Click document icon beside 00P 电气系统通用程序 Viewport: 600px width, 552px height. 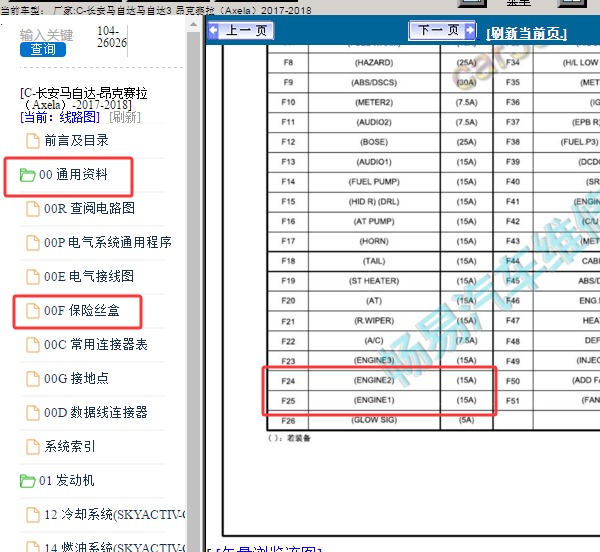[33, 243]
